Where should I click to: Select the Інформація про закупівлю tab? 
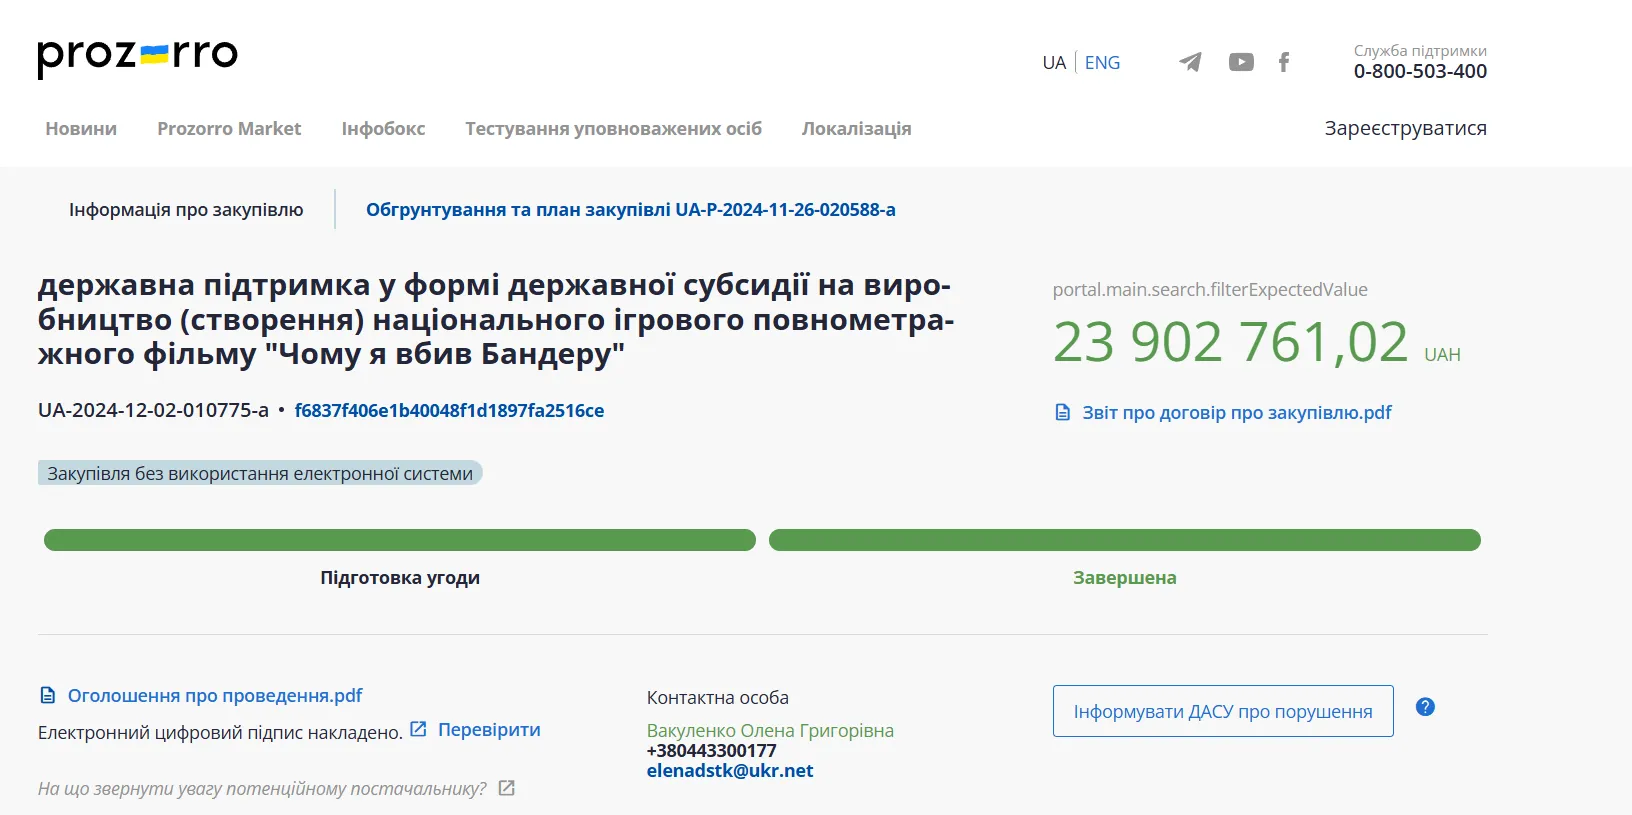pos(186,209)
